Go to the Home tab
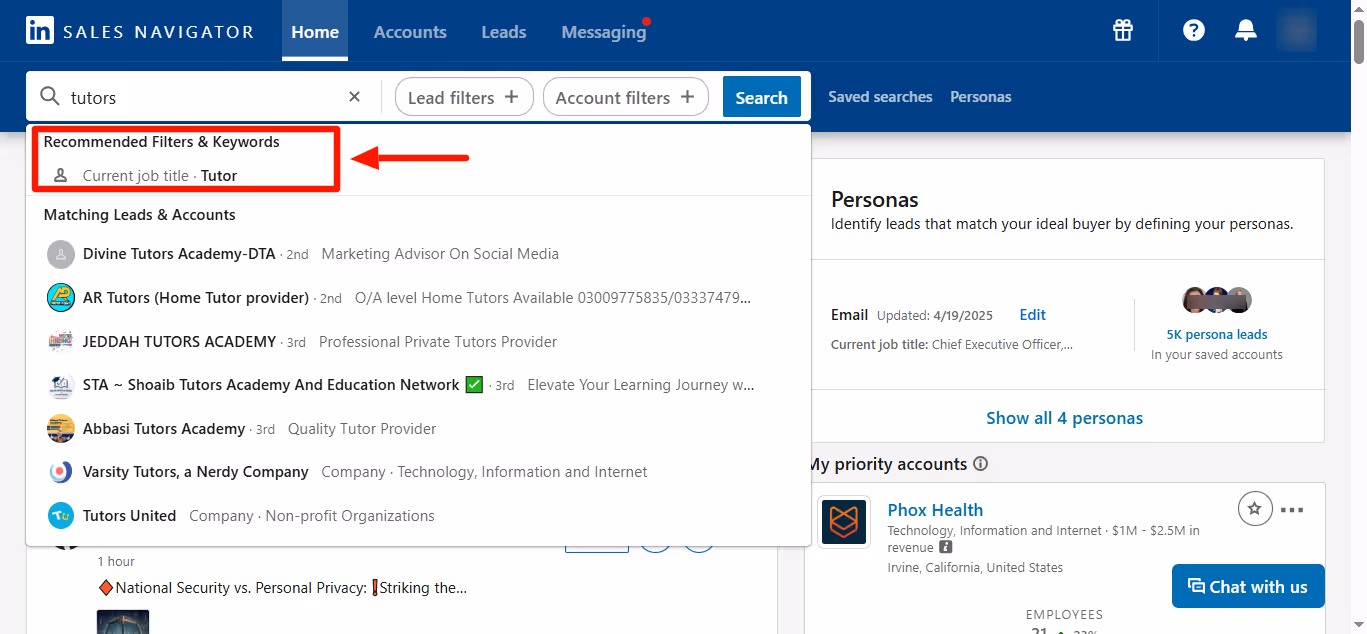 (315, 32)
